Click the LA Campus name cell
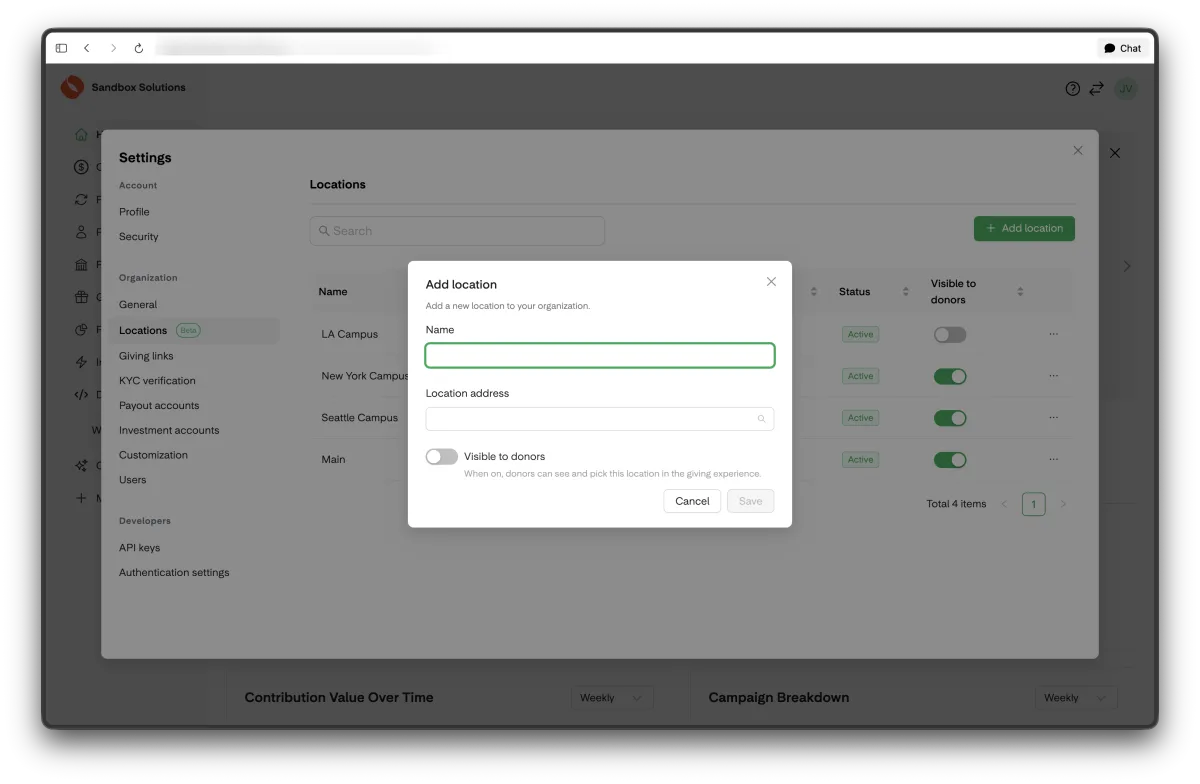The width and height of the screenshot is (1200, 784). point(350,335)
